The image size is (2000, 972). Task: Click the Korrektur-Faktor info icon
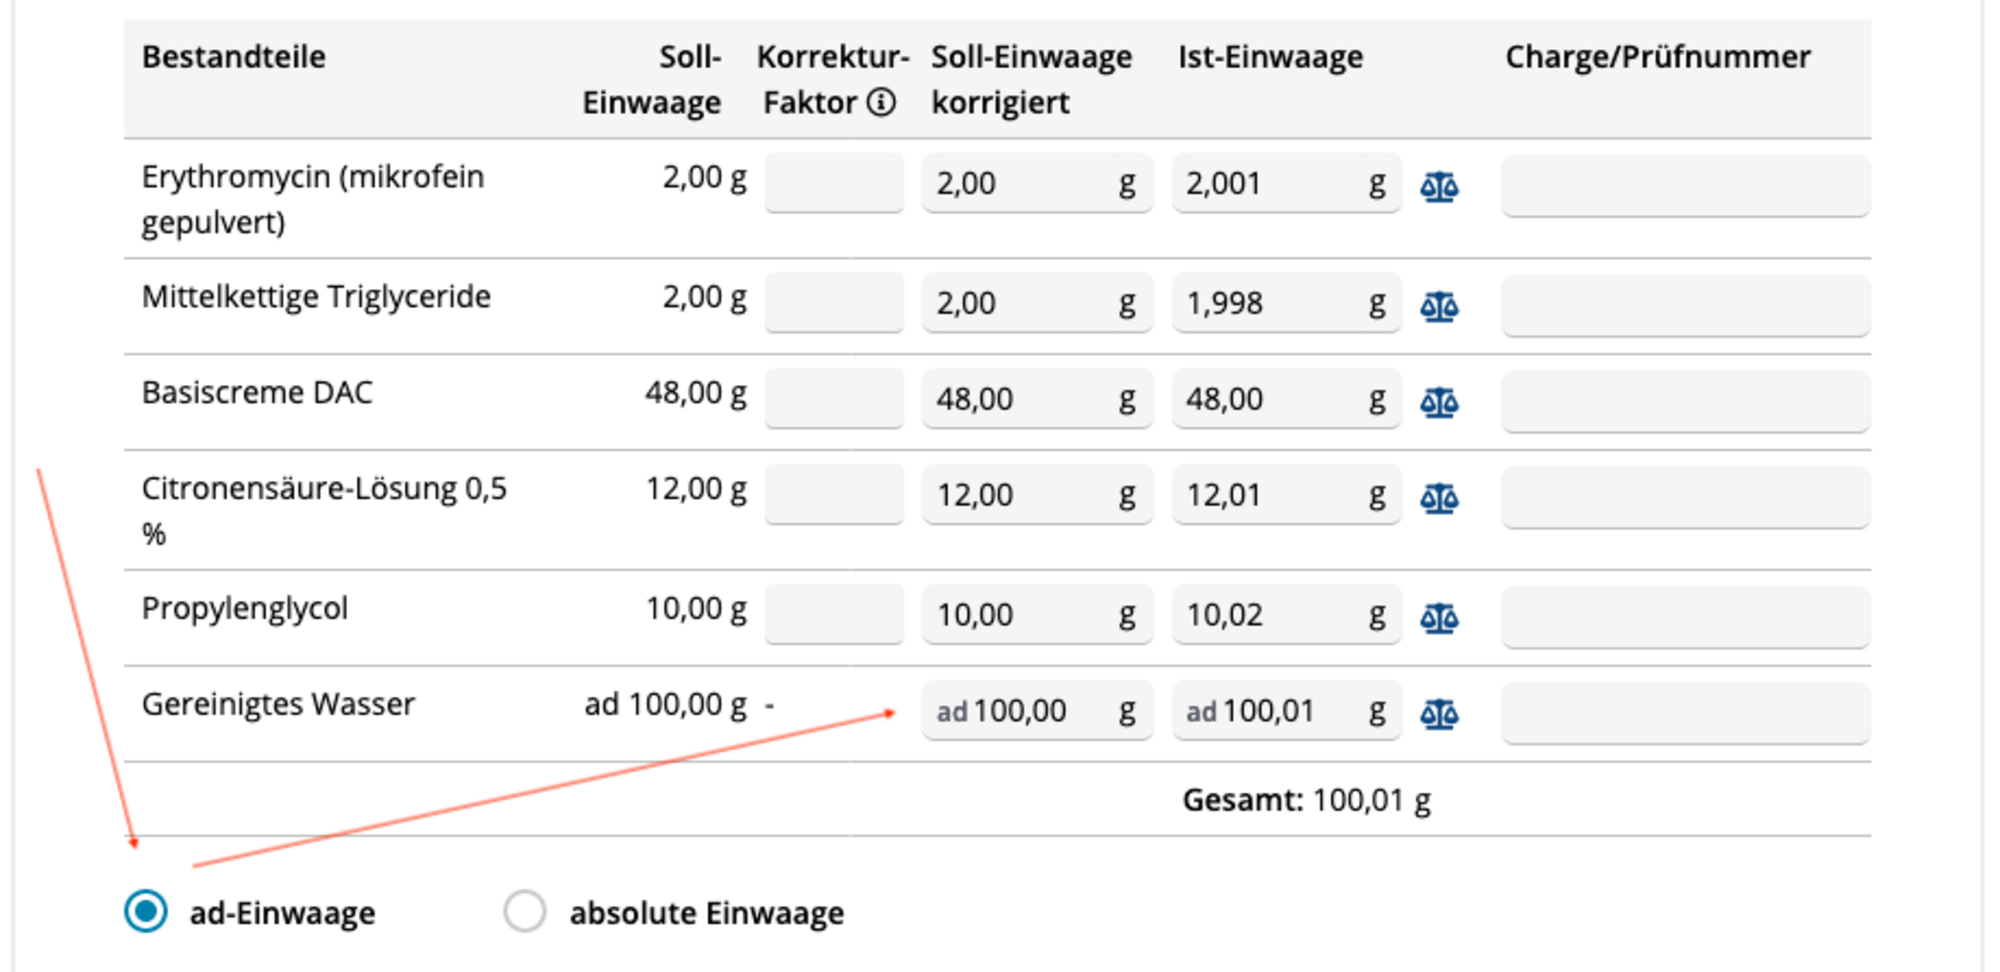pyautogui.click(x=881, y=102)
